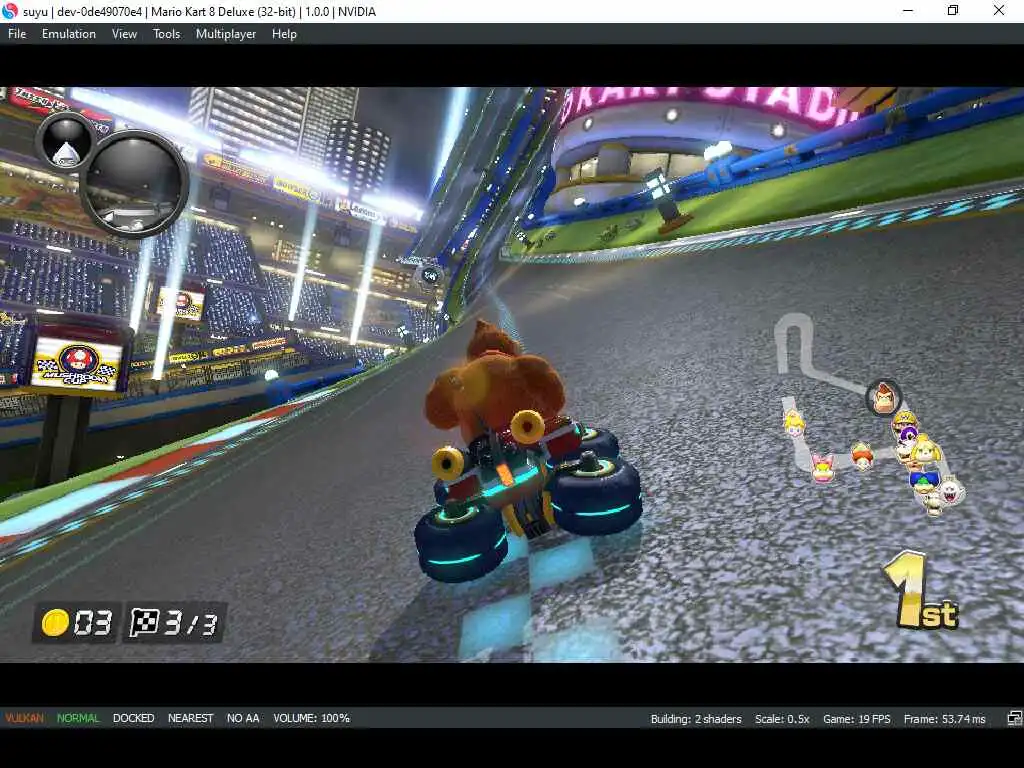Open the Help menu
1024x768 pixels.
284,34
